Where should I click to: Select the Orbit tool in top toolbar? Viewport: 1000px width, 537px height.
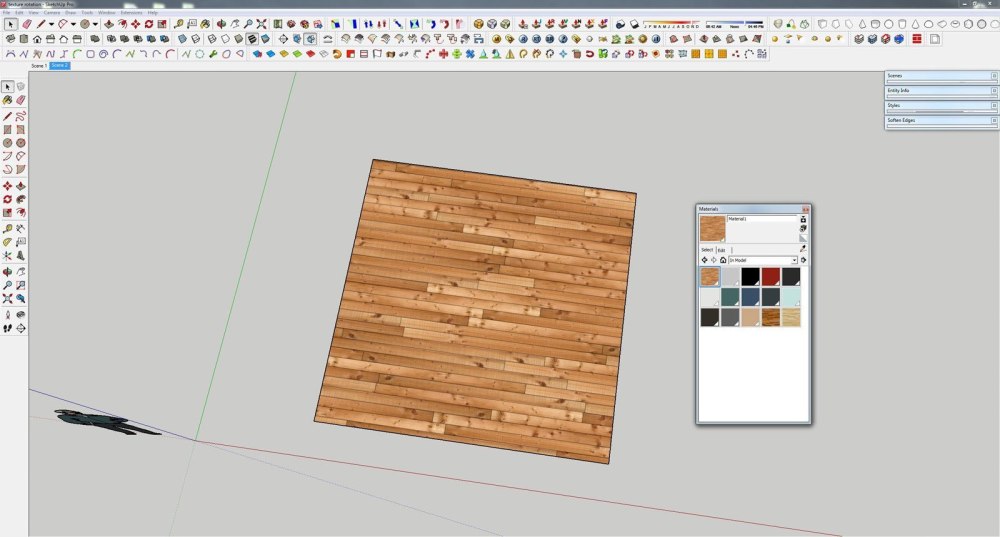tap(221, 24)
